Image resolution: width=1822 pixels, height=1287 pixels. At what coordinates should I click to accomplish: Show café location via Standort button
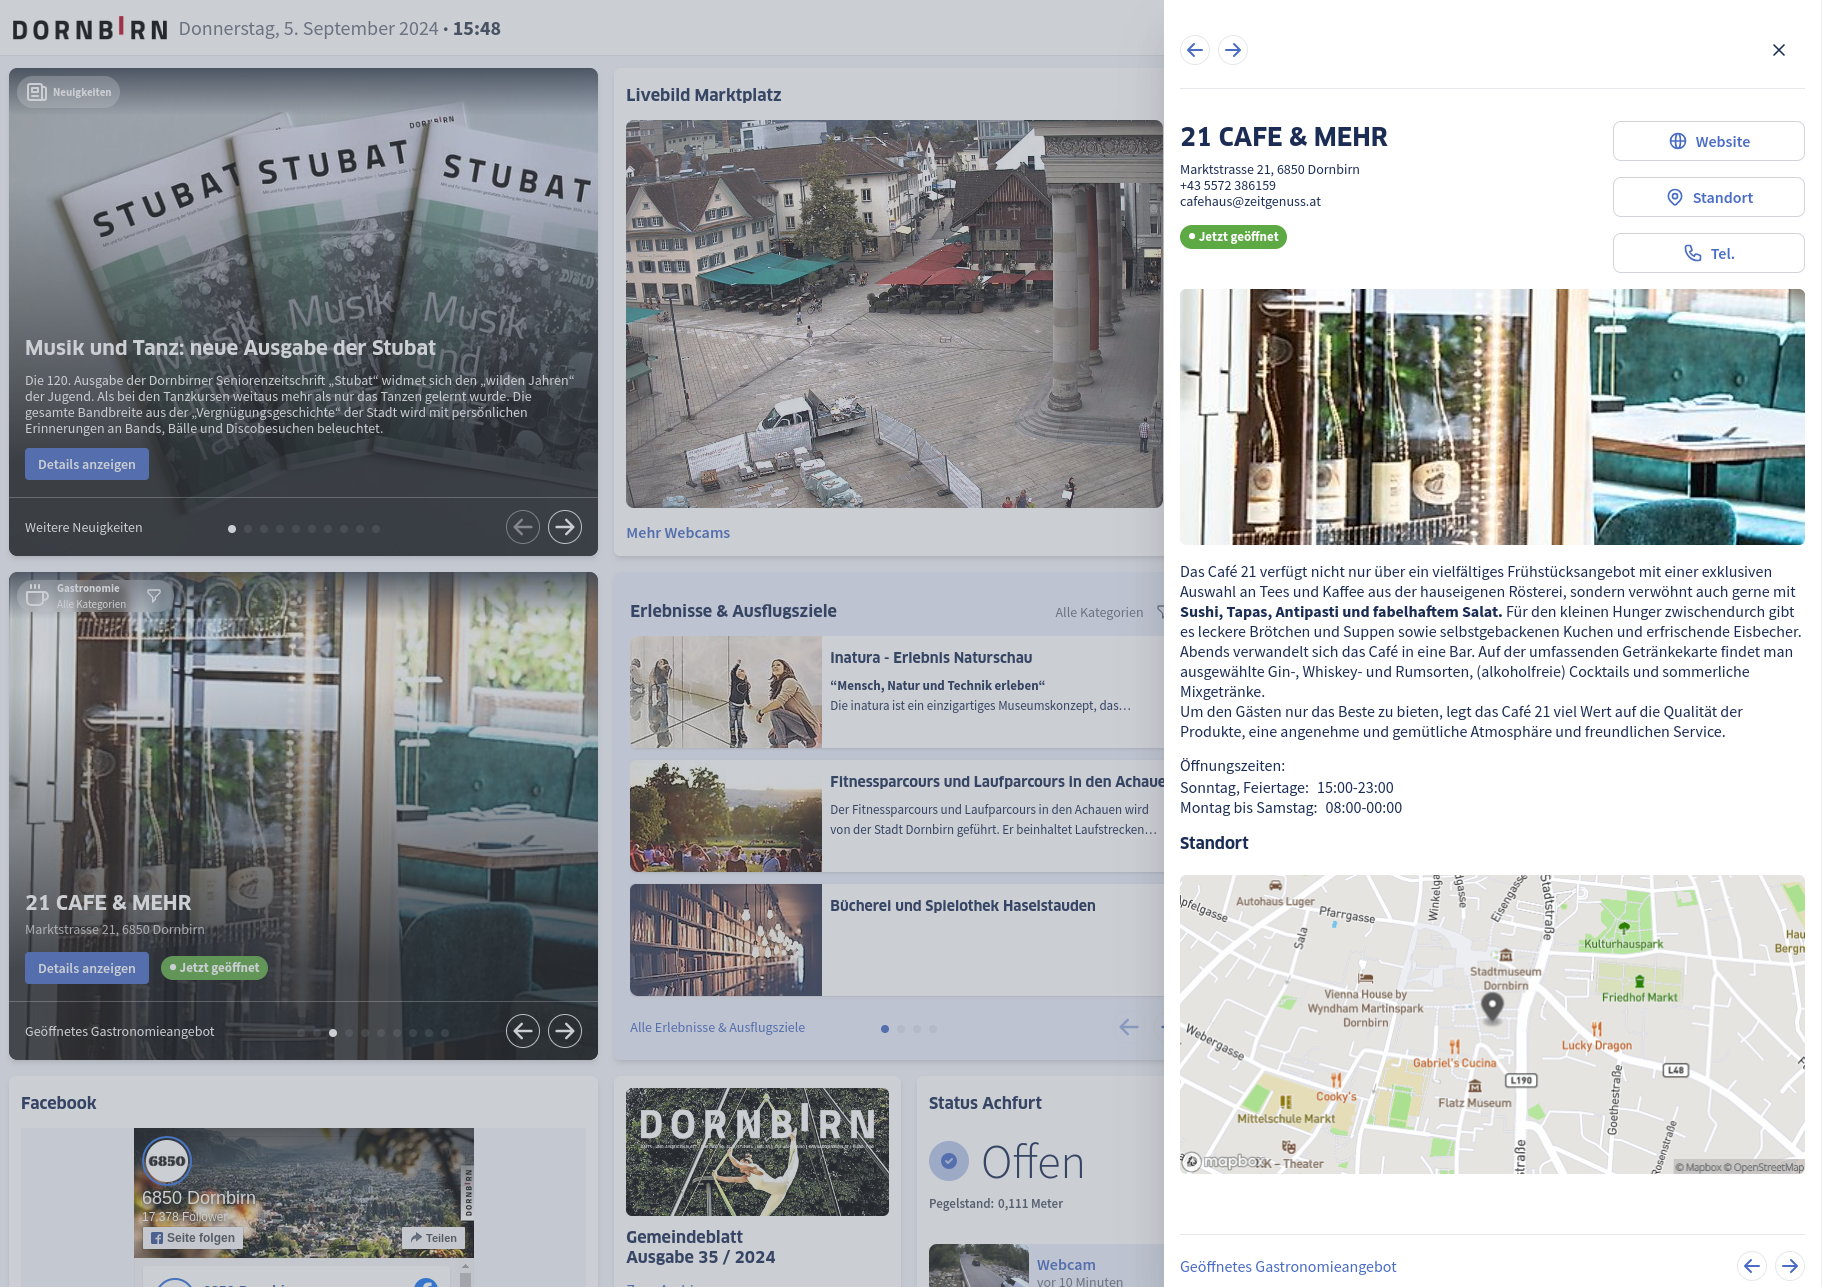1708,198
